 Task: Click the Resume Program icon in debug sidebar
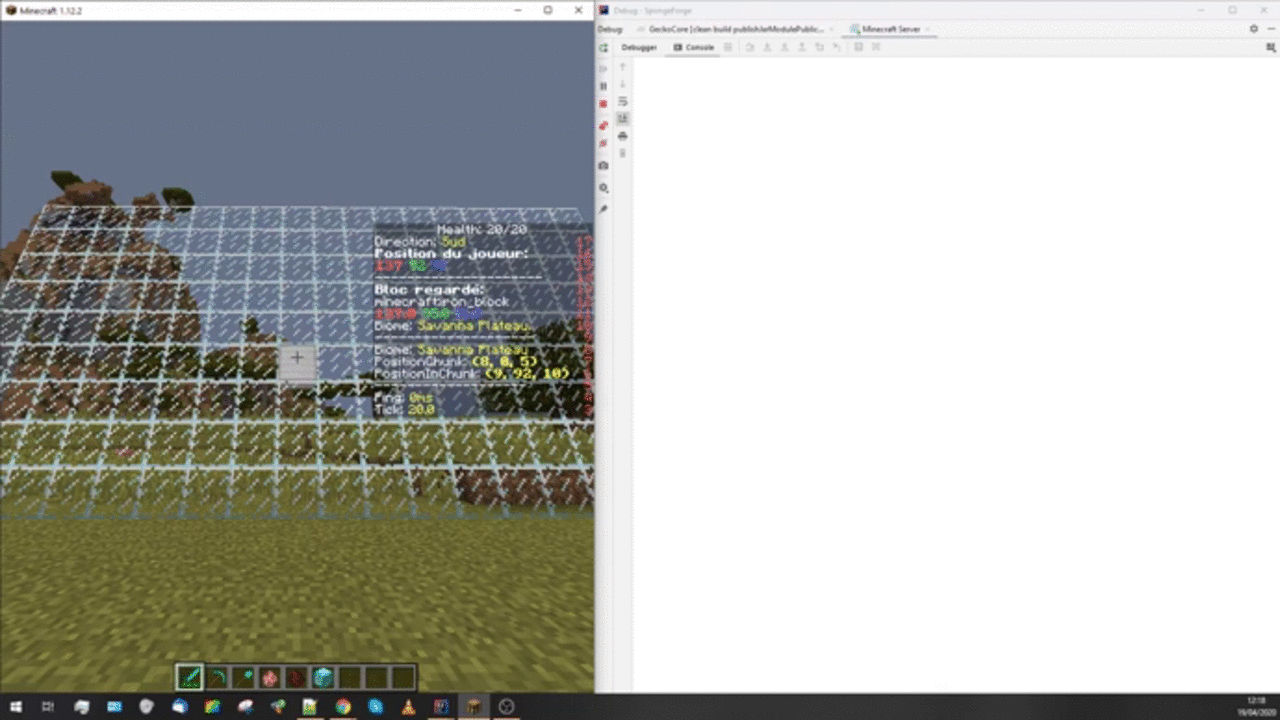pos(603,68)
